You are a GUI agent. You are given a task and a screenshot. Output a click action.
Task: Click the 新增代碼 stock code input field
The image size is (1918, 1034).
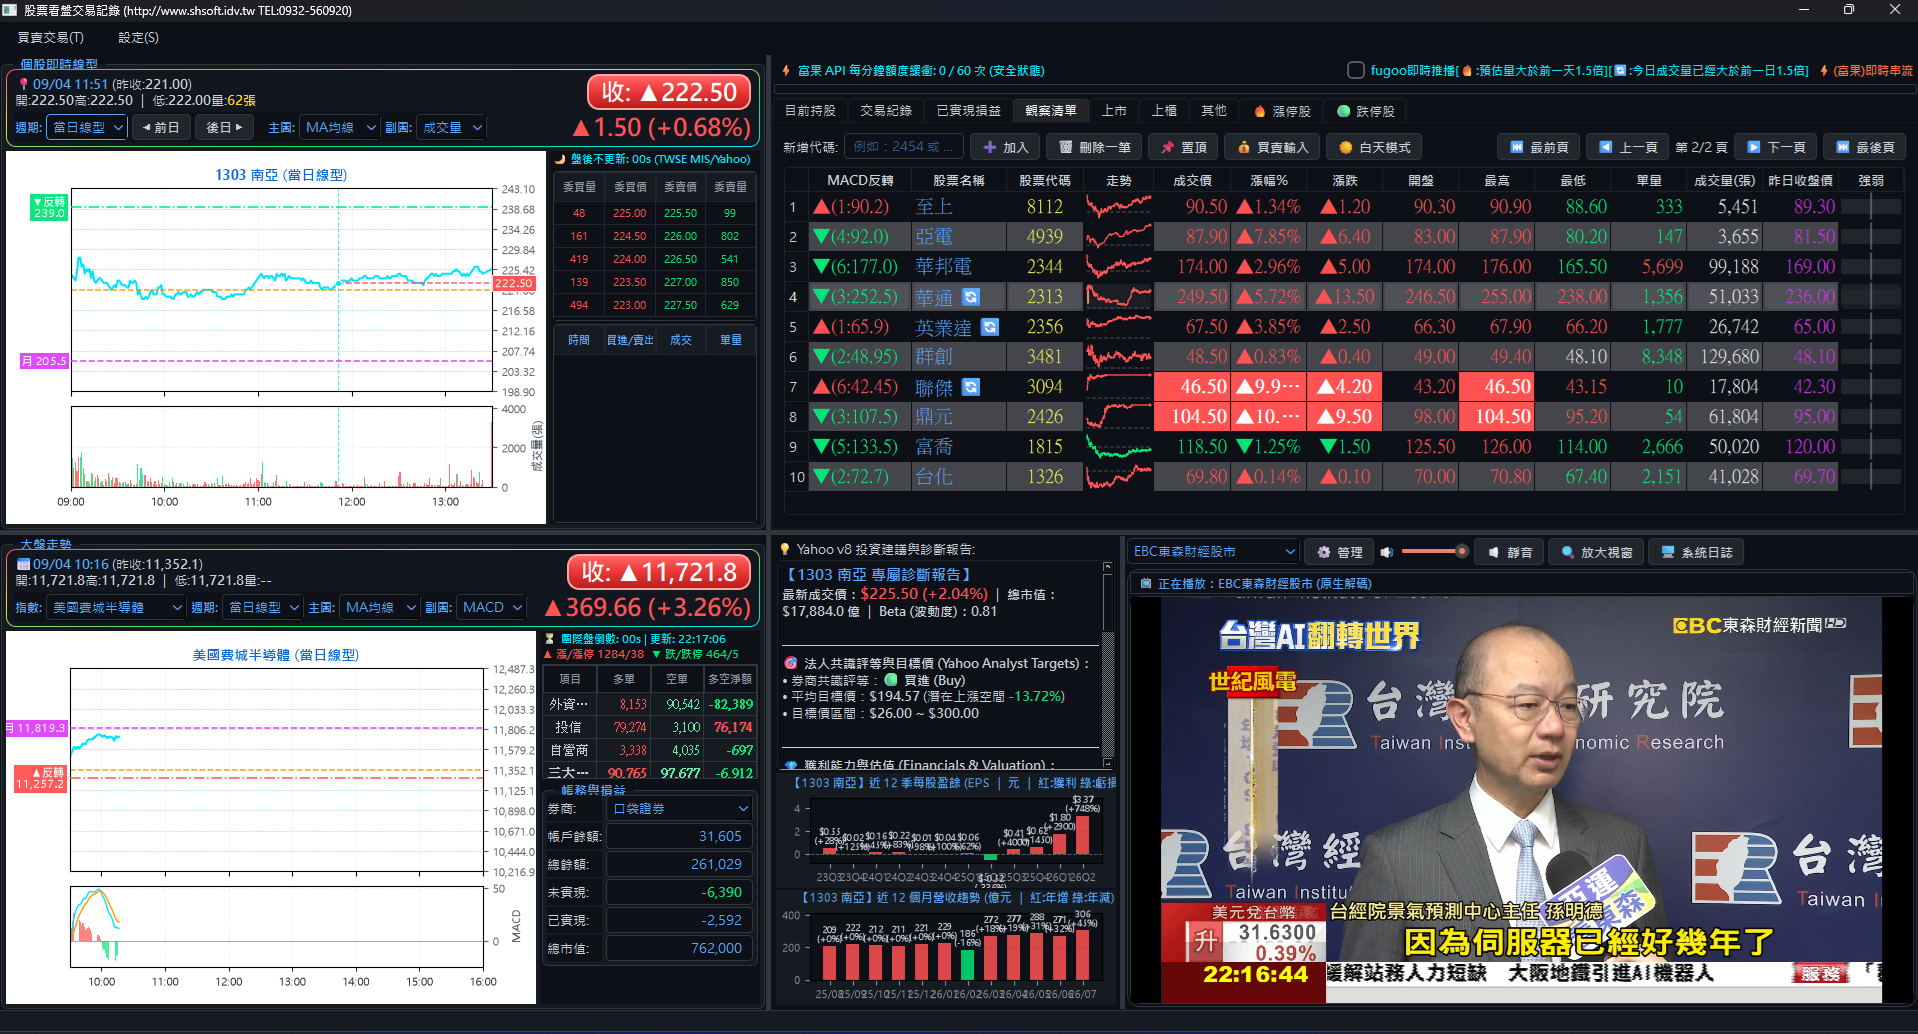[x=903, y=147]
